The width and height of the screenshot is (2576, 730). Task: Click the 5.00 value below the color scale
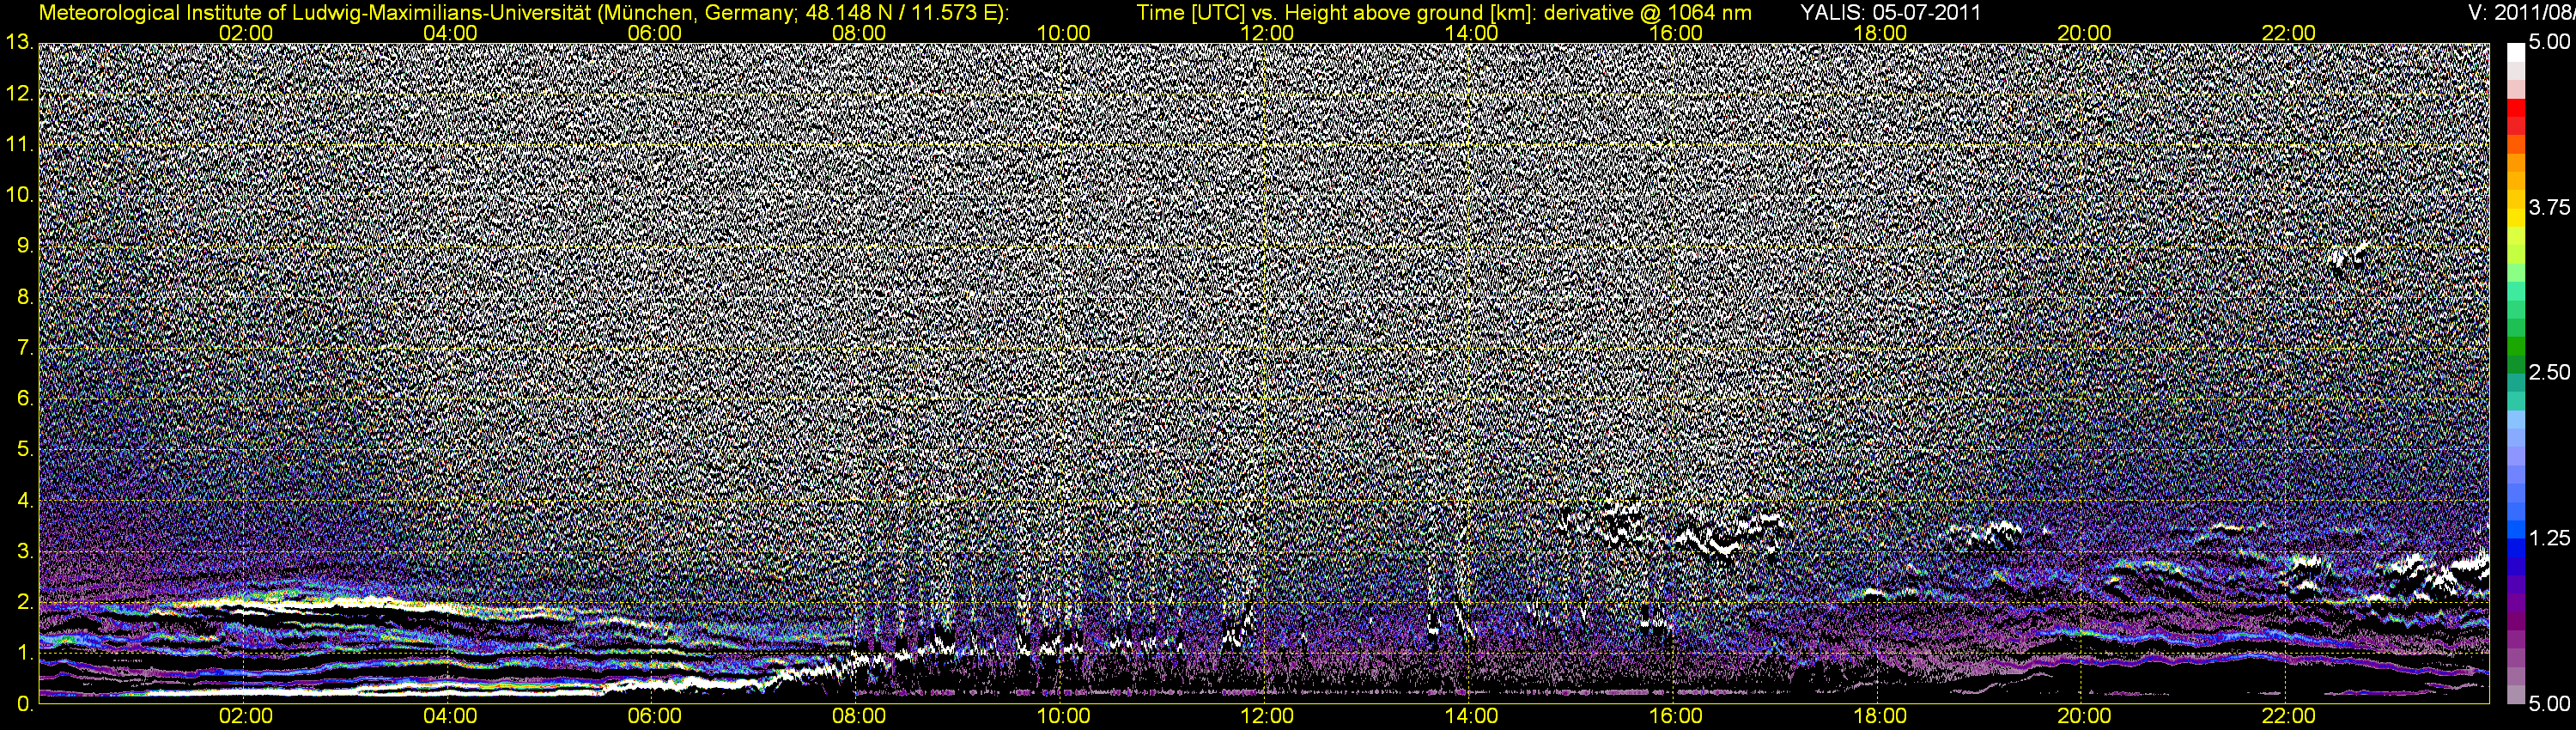click(x=2549, y=704)
